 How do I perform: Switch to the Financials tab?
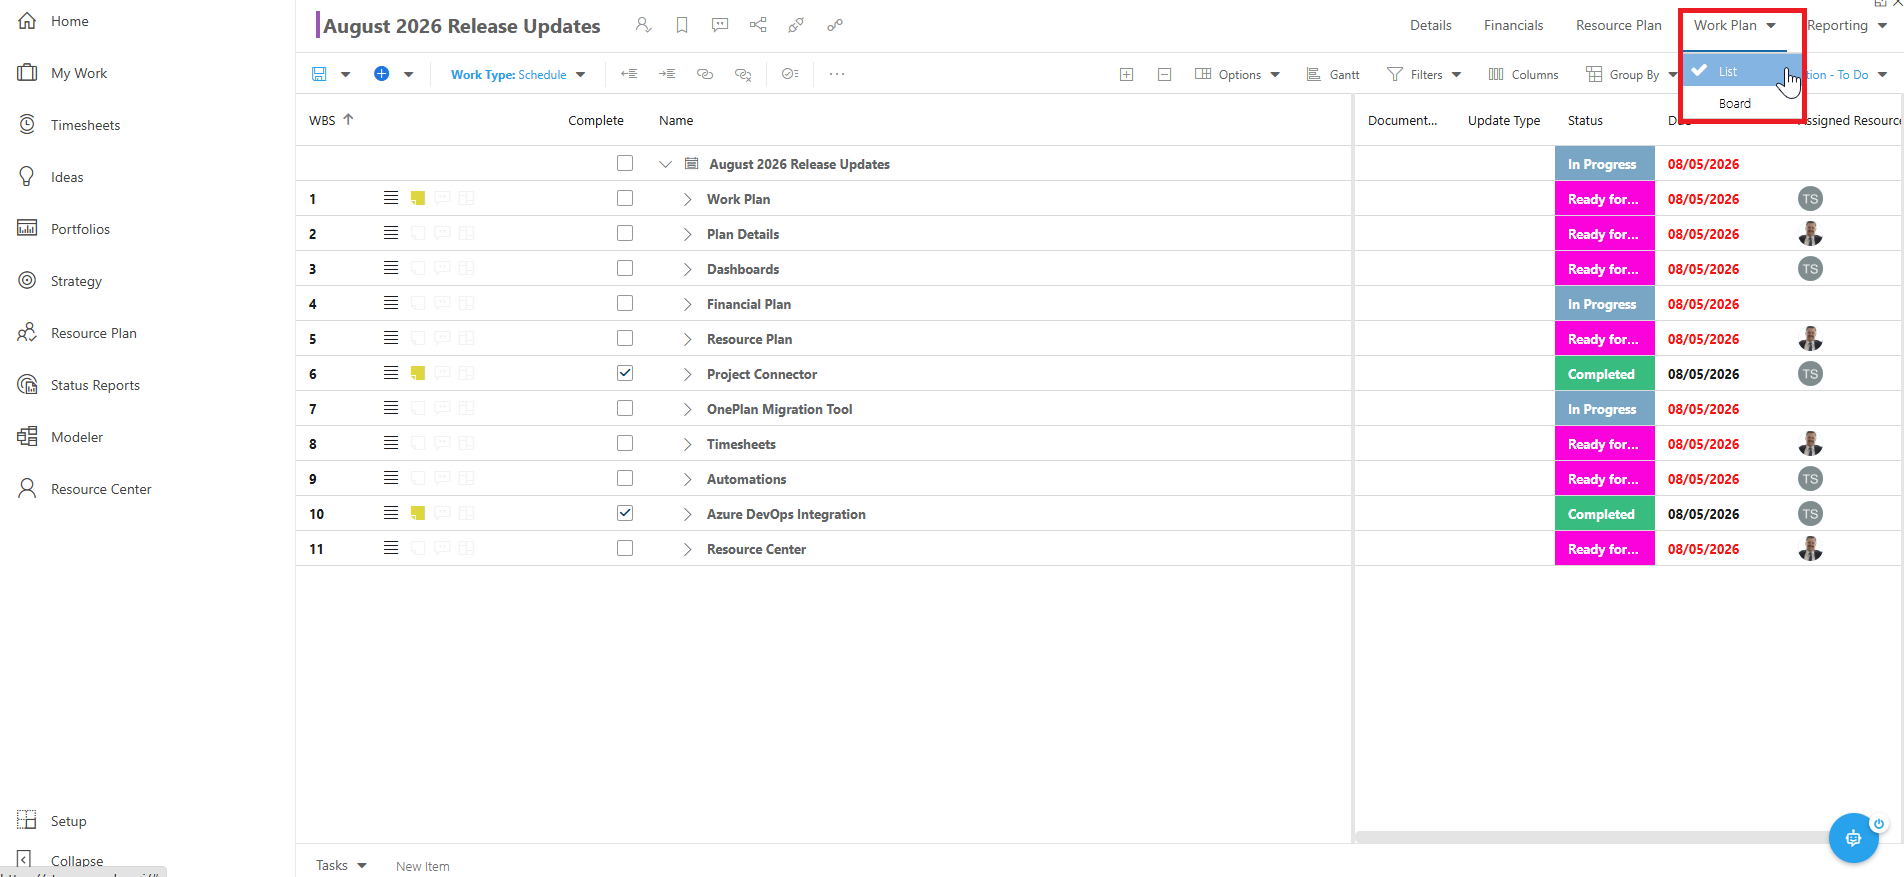point(1513,25)
